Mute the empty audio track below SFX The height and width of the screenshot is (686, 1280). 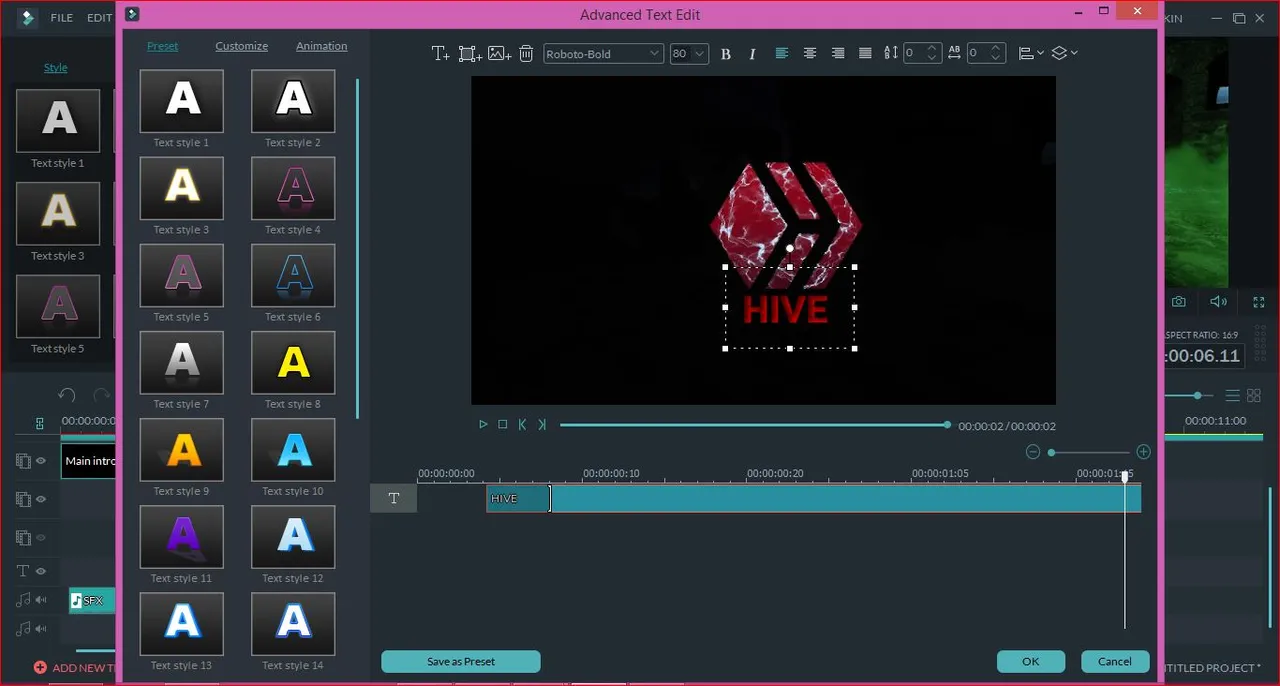tap(42, 629)
